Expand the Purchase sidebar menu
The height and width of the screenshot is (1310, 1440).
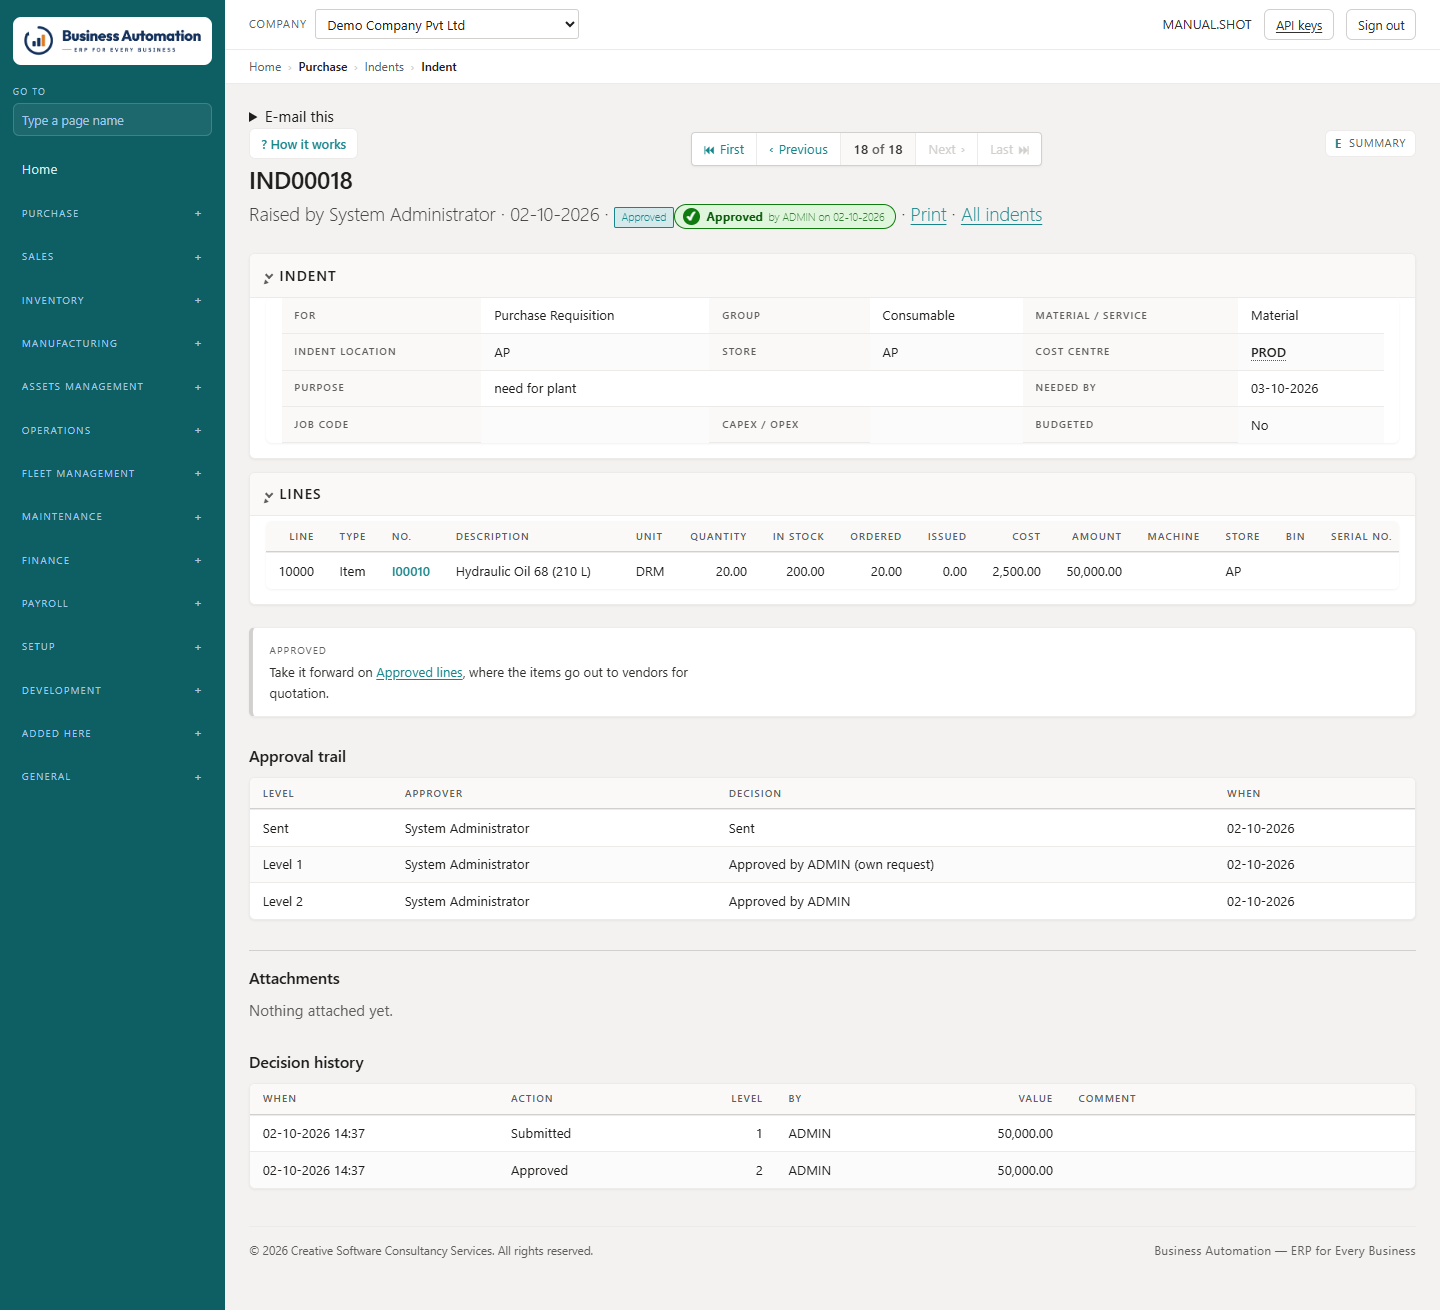112,214
